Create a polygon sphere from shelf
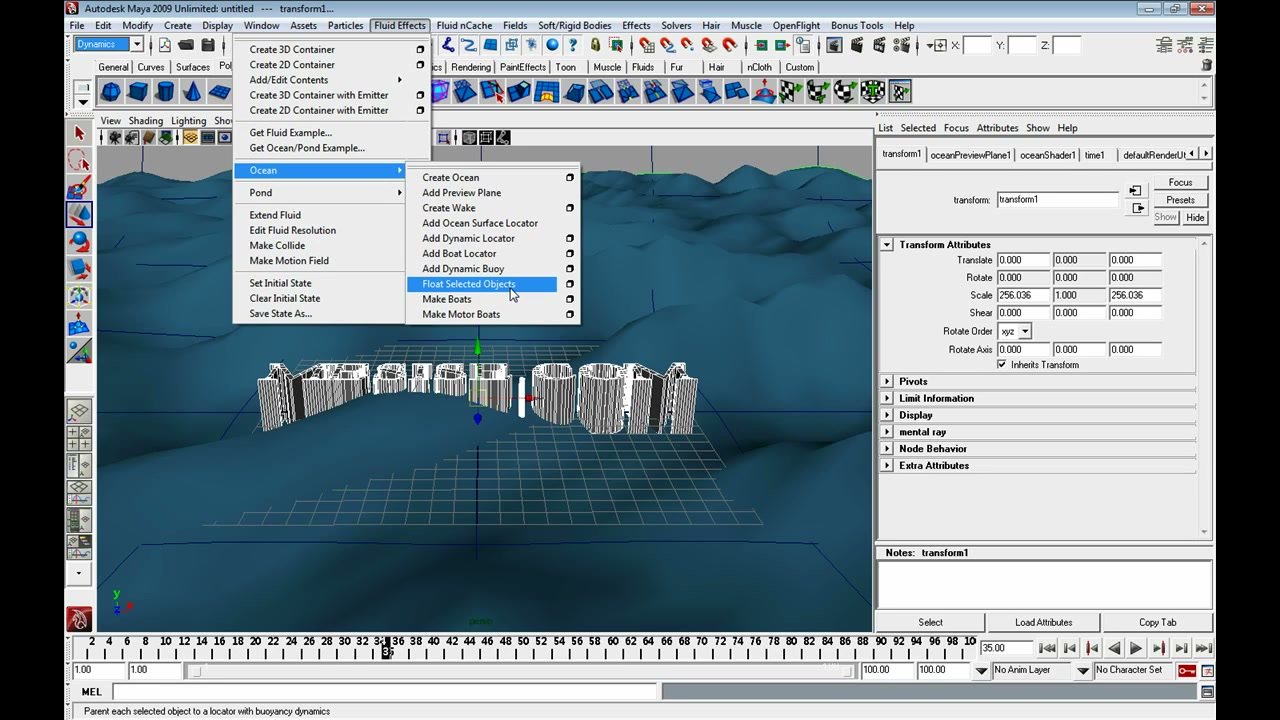Screen dimensions: 1280x720 (x=111, y=92)
